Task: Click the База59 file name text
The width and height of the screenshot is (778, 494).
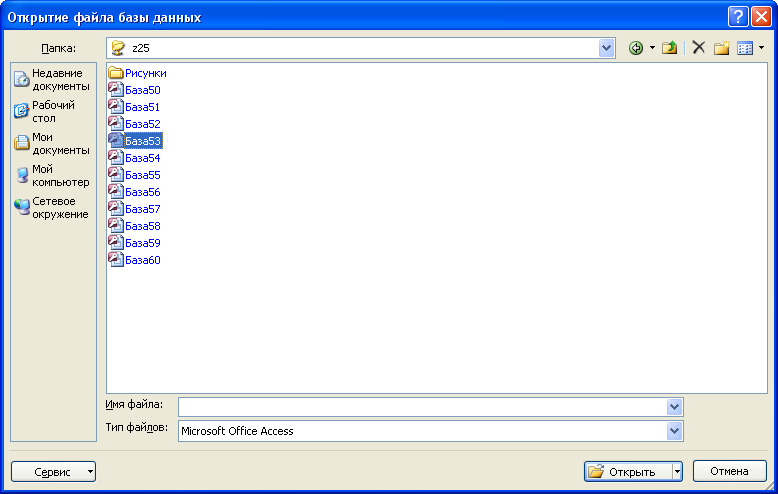Action: [x=143, y=243]
